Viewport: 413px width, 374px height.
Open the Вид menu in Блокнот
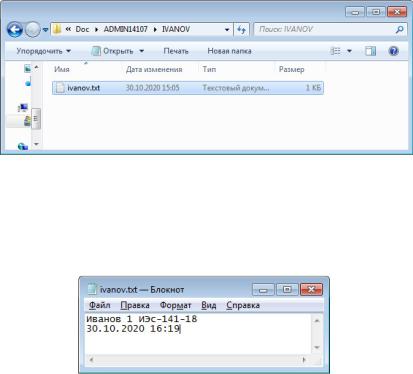point(209,305)
